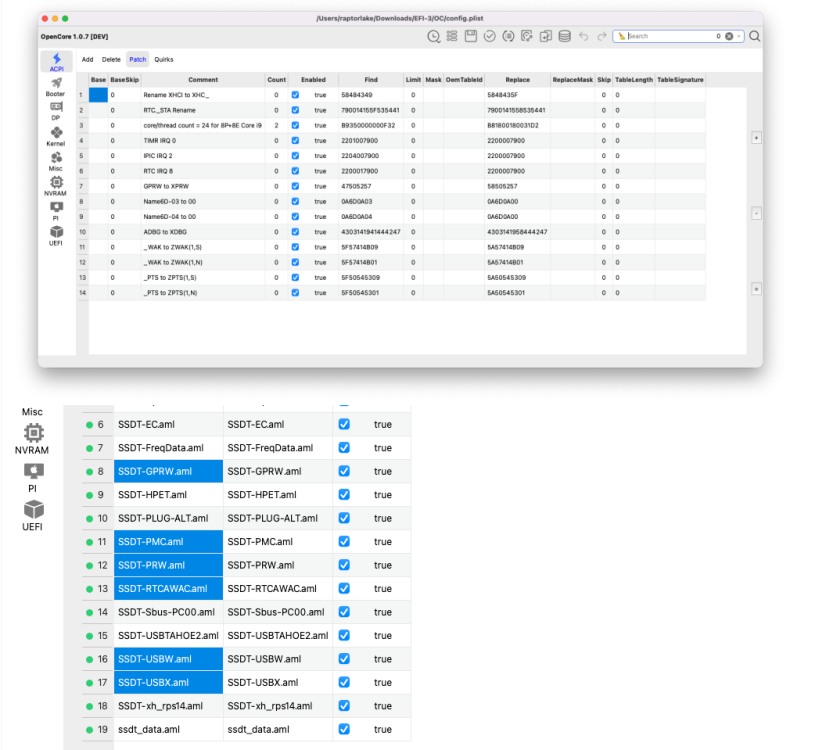Clear search with the X icon

[729, 36]
